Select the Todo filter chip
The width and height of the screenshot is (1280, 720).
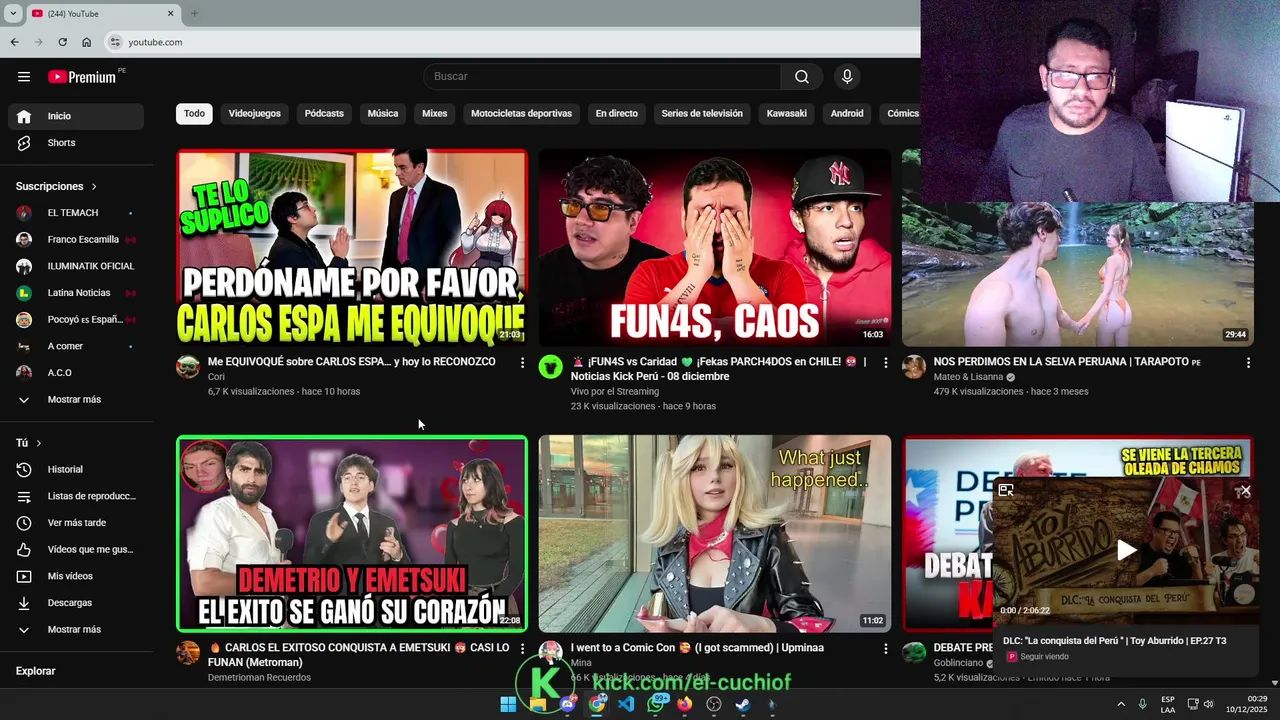(194, 113)
